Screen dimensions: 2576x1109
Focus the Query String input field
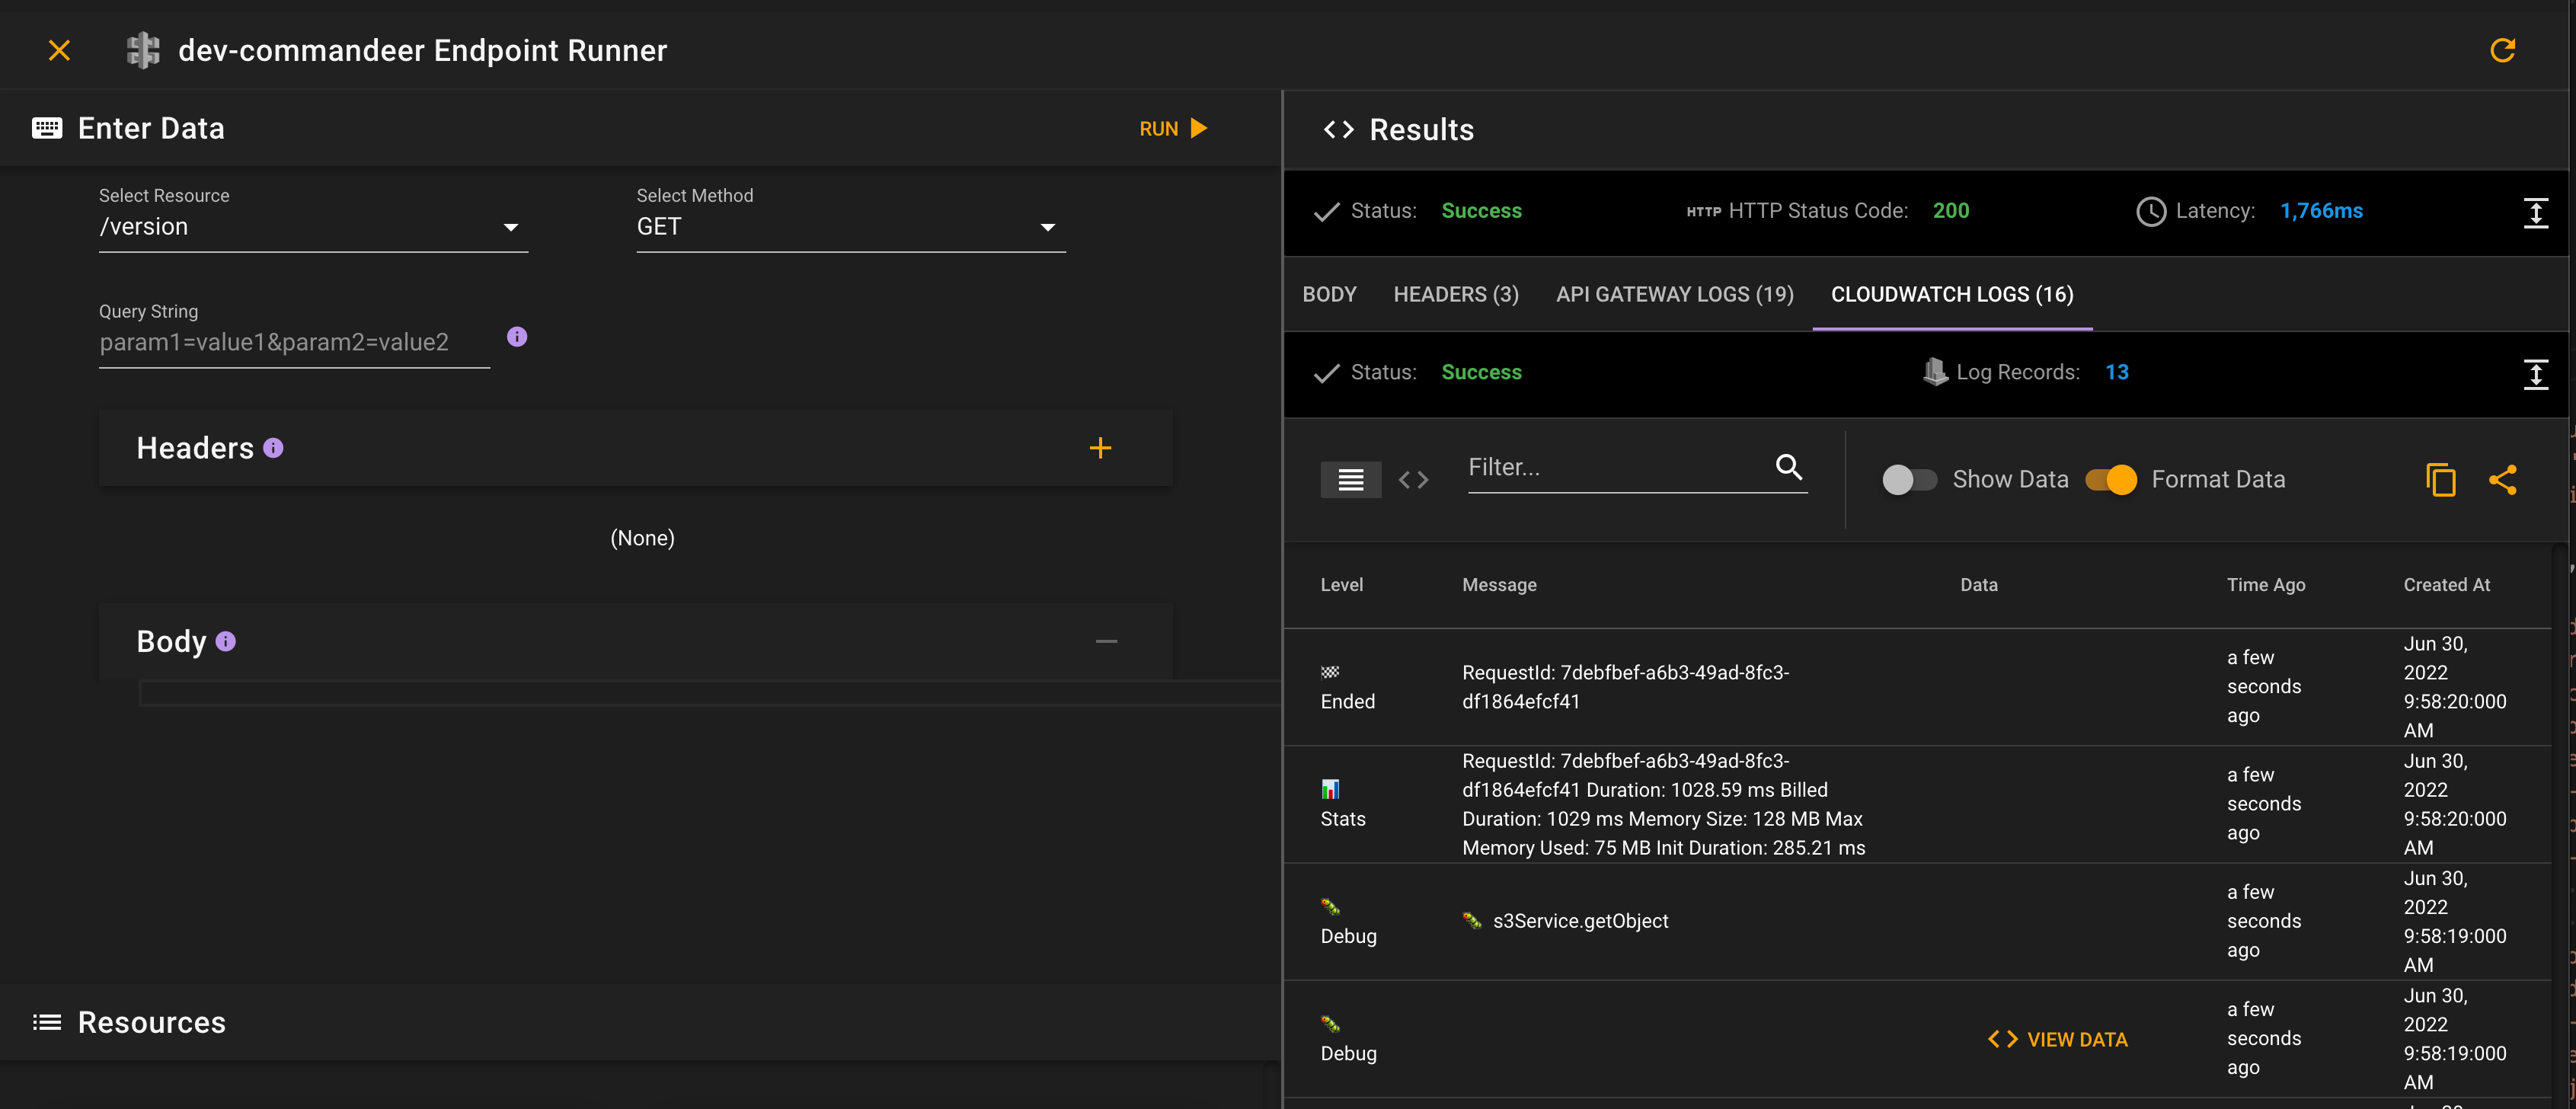point(294,342)
